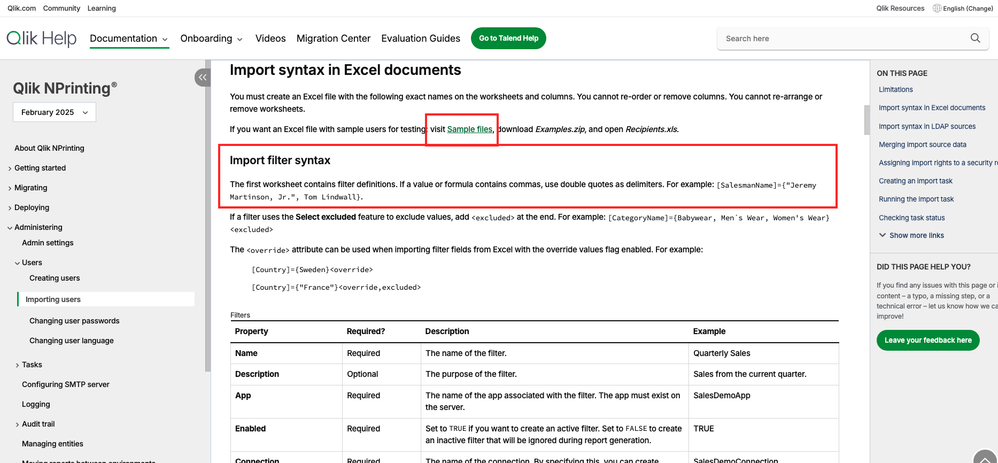Viewport: 998px width, 463px height.
Task: Open About Qlik NPrinting page
Action: (x=49, y=148)
